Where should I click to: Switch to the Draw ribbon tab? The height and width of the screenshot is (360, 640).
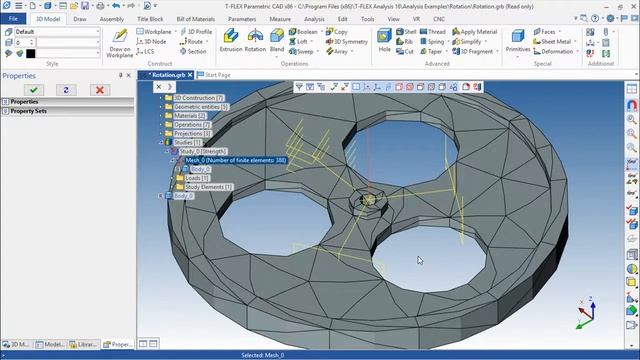(x=80, y=19)
